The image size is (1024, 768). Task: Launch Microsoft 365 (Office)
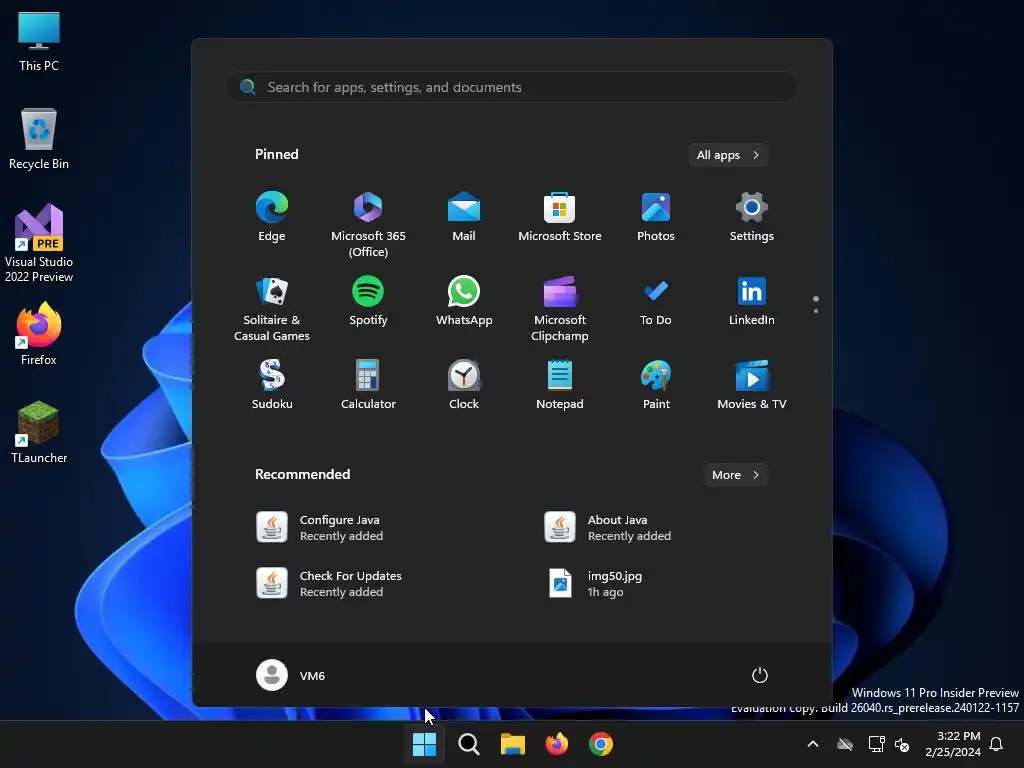pos(368,225)
